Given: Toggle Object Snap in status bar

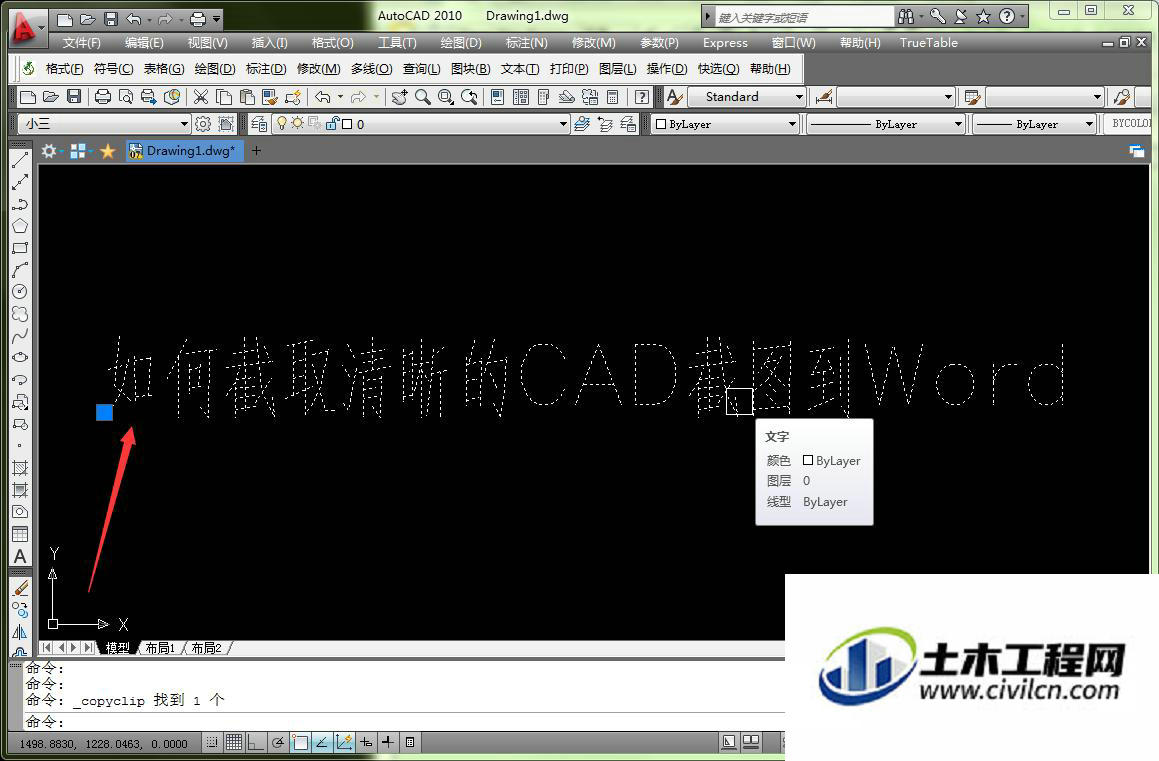Looking at the screenshot, I should 299,743.
